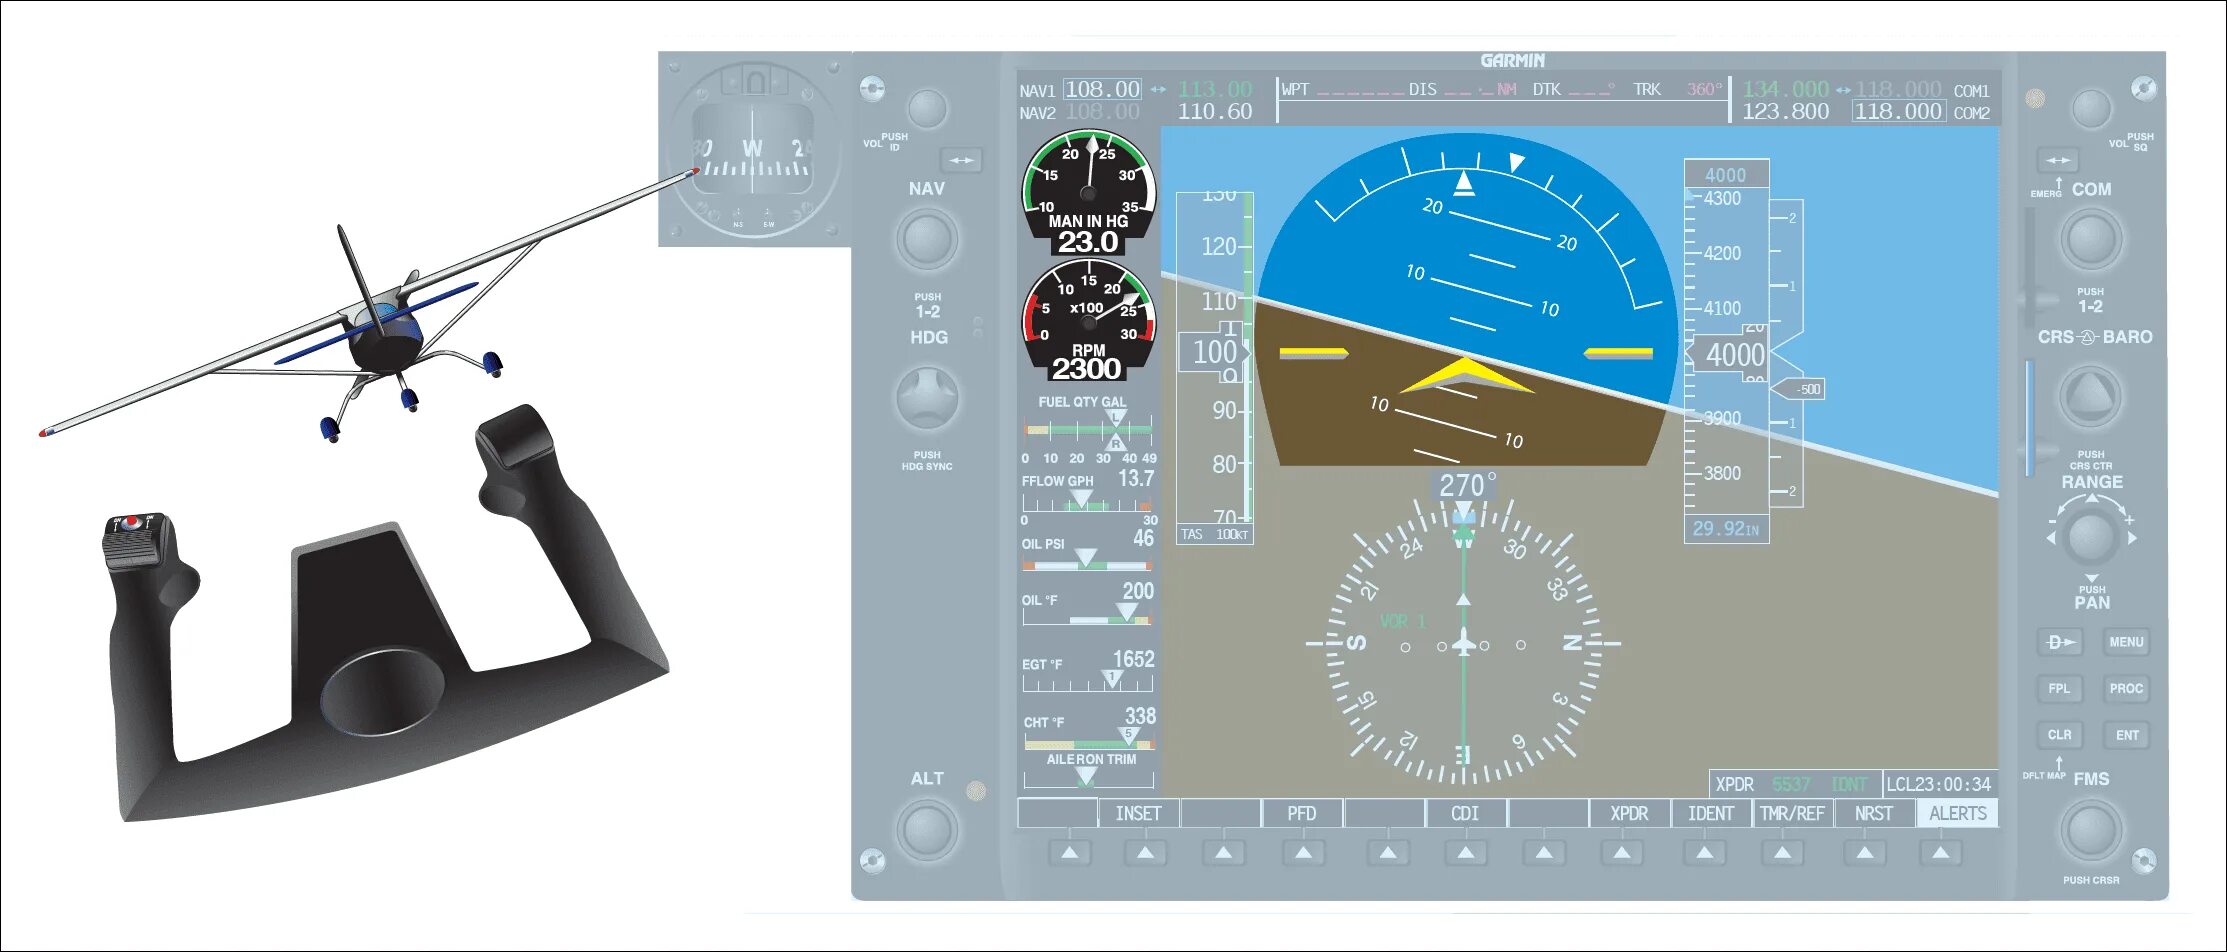Click the COM1 active frequency 134.000
The width and height of the screenshot is (2227, 952).
pyautogui.click(x=1786, y=89)
